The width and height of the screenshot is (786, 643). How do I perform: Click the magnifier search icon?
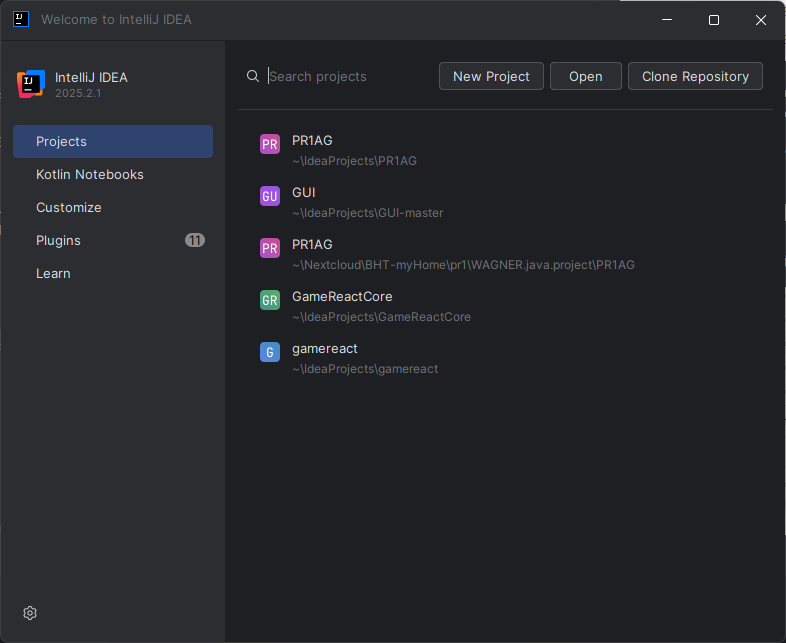coord(253,77)
